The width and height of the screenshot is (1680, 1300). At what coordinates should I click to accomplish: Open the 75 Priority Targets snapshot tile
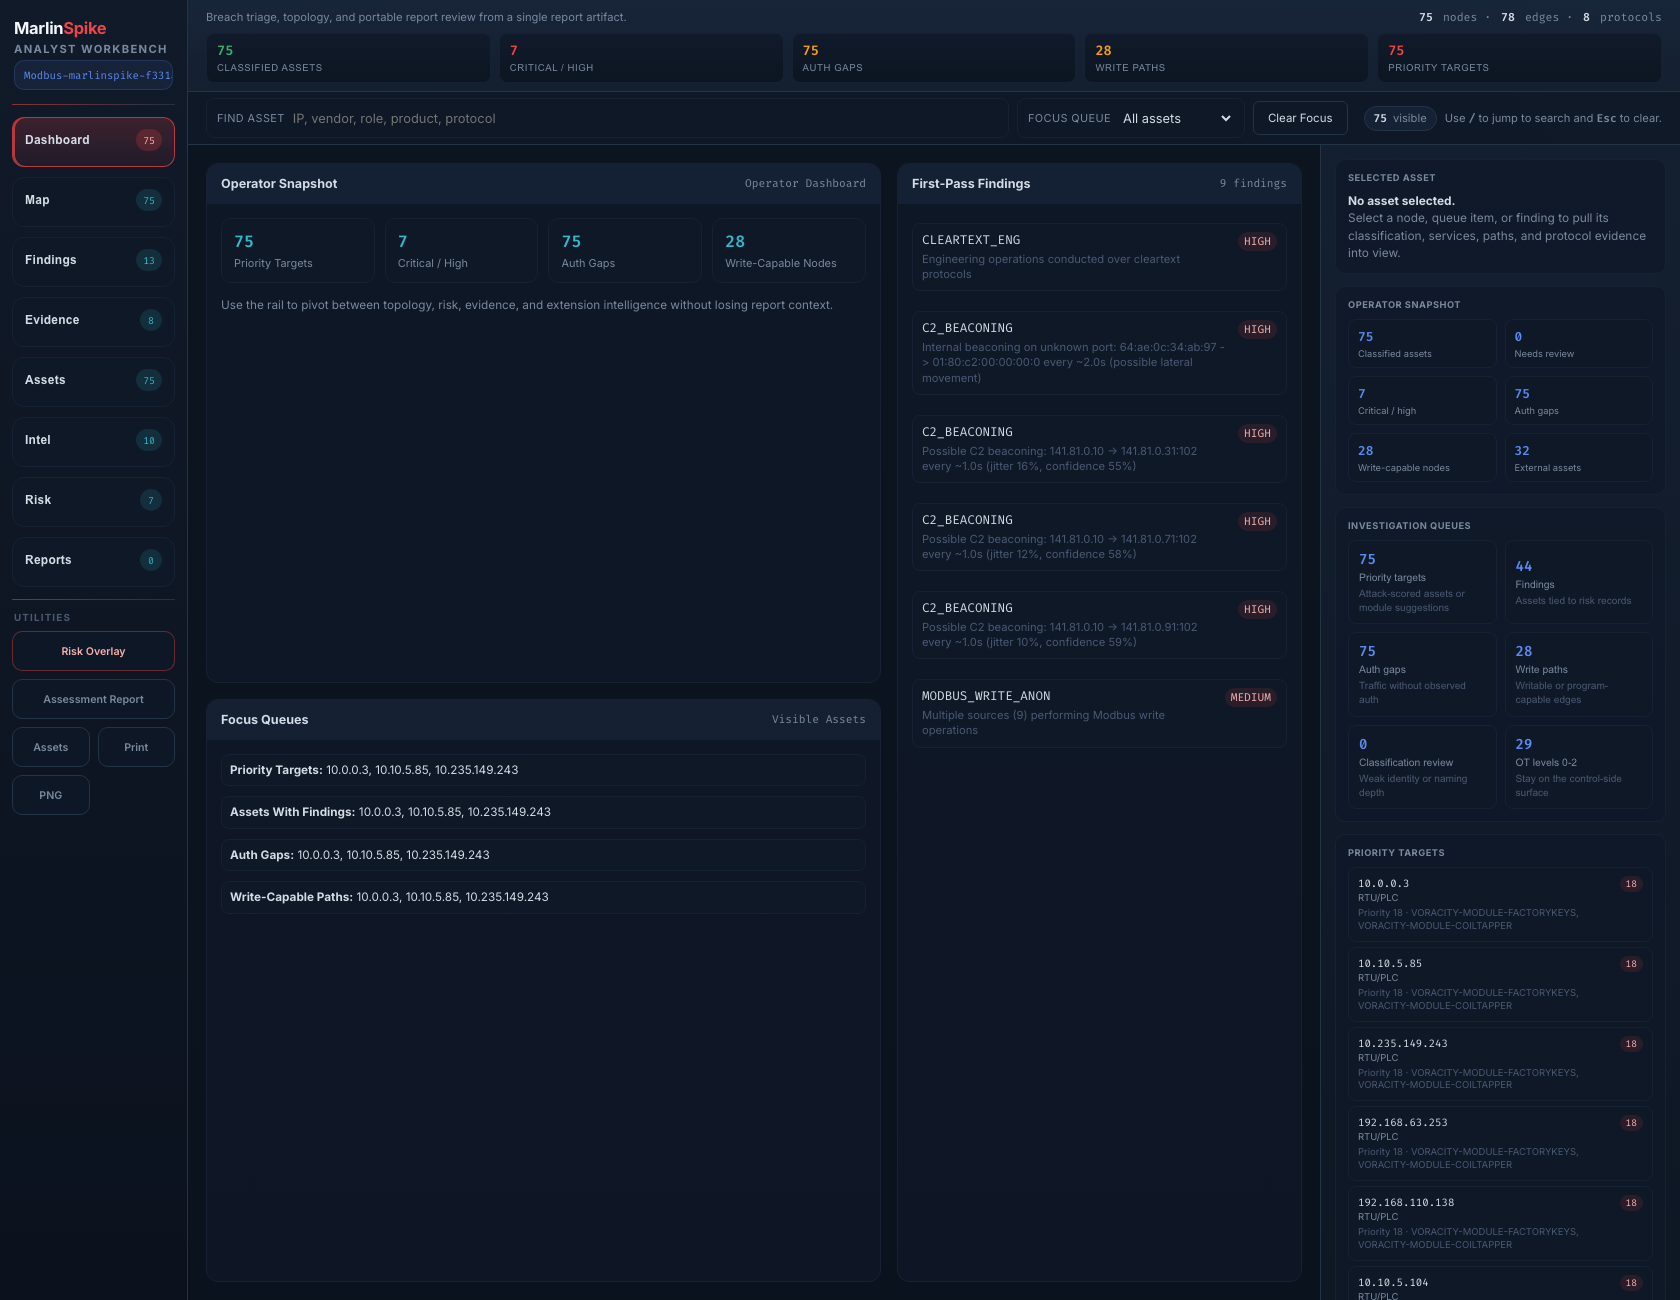297,249
